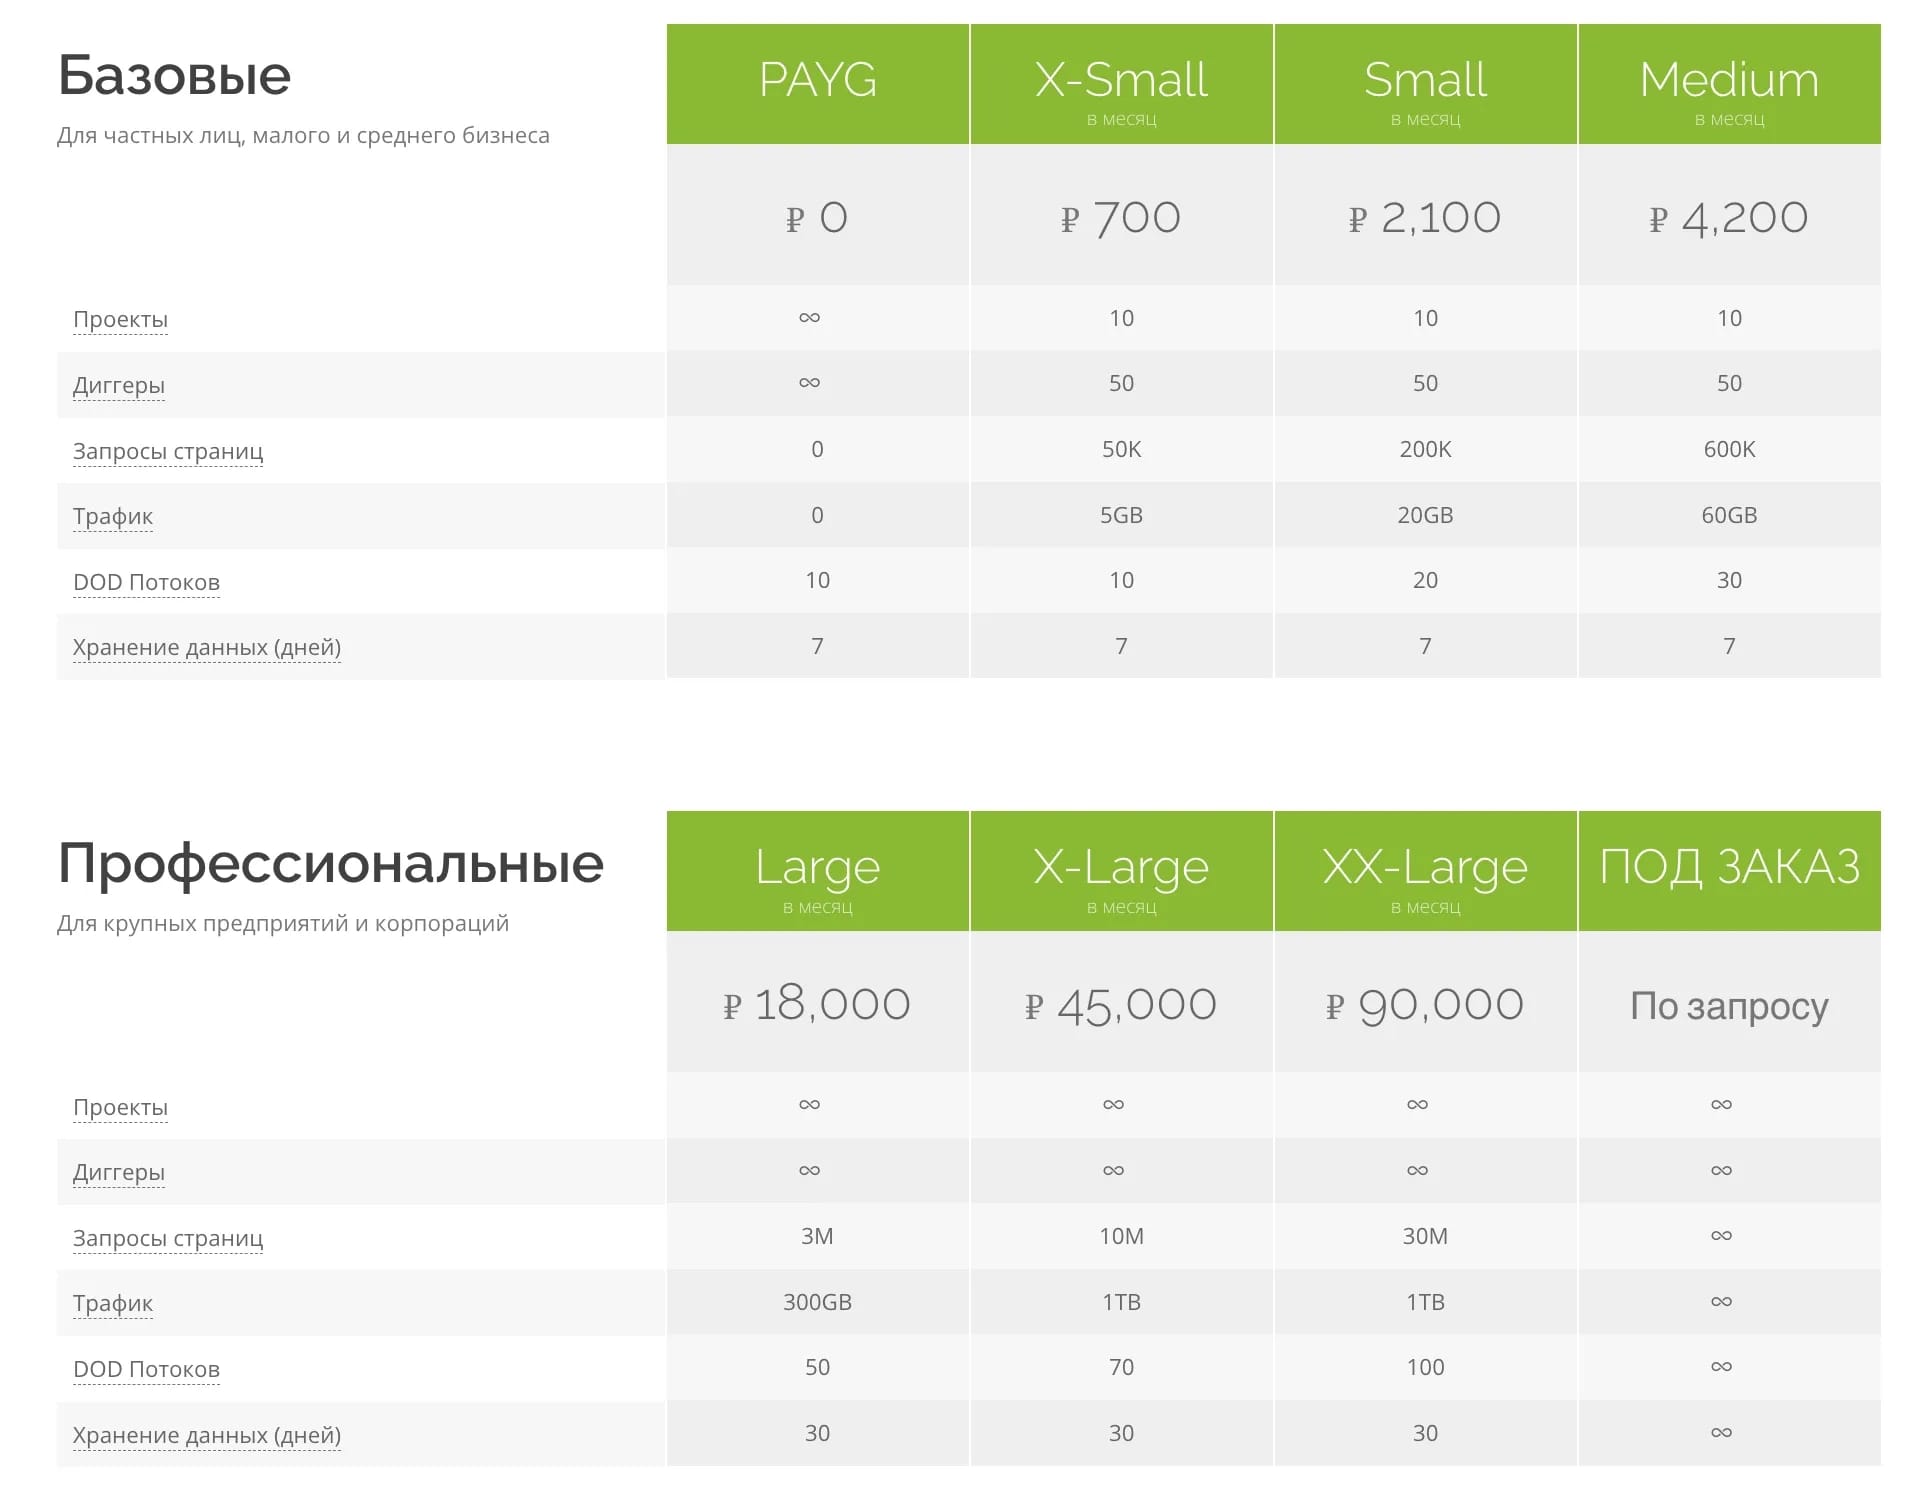Click Запросы страниц in Профессиональные table

coord(168,1238)
